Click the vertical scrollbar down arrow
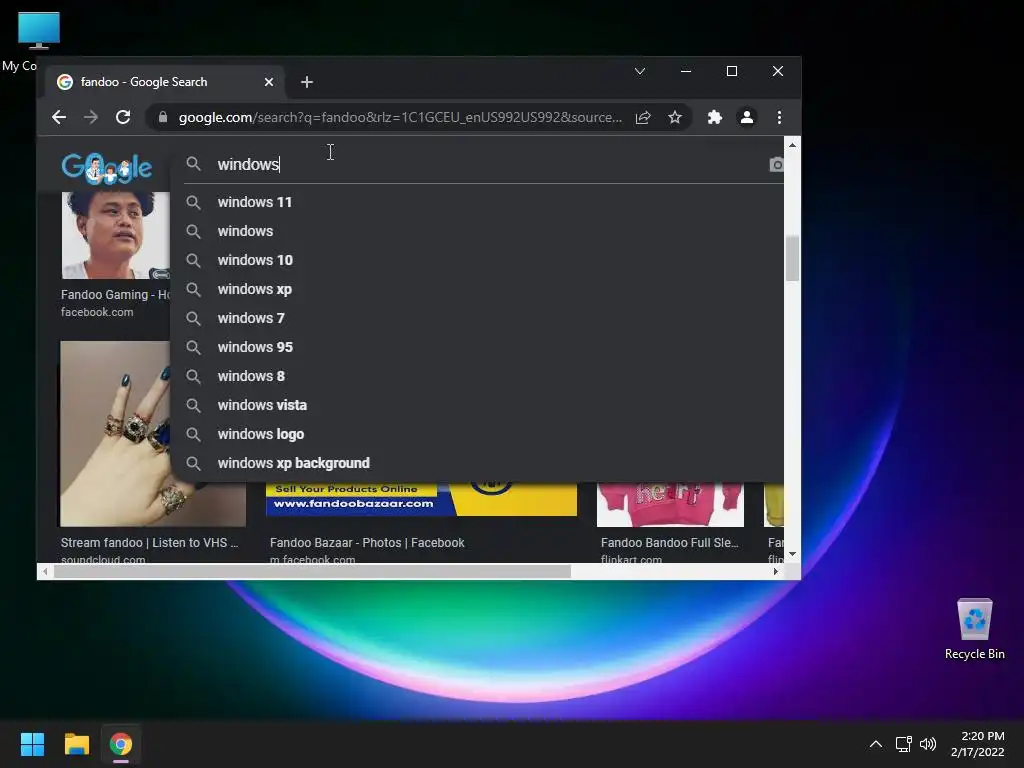 (x=792, y=554)
